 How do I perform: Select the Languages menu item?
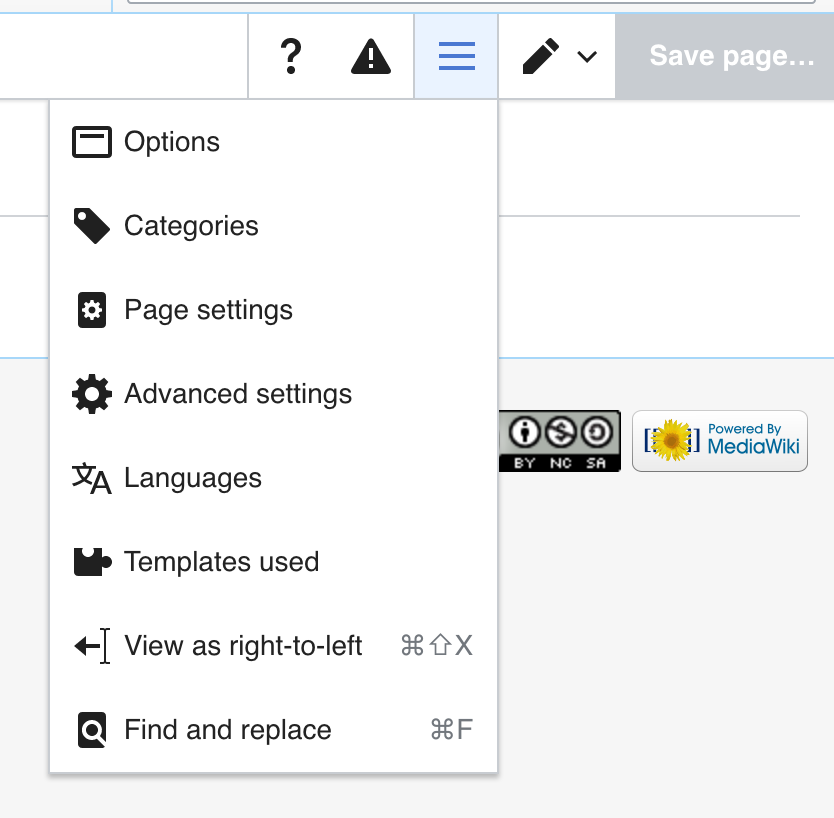coord(193,478)
